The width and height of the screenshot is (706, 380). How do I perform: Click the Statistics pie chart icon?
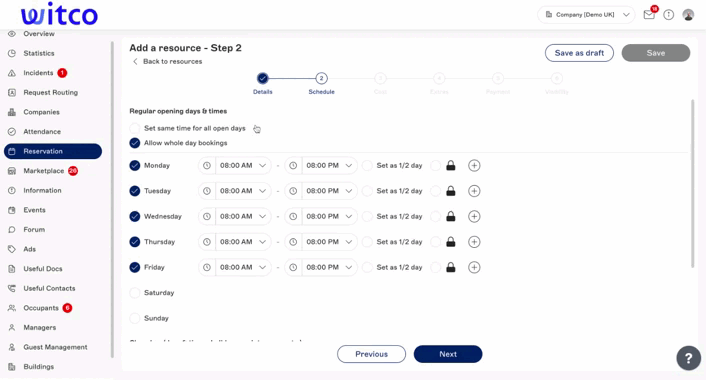click(12, 53)
